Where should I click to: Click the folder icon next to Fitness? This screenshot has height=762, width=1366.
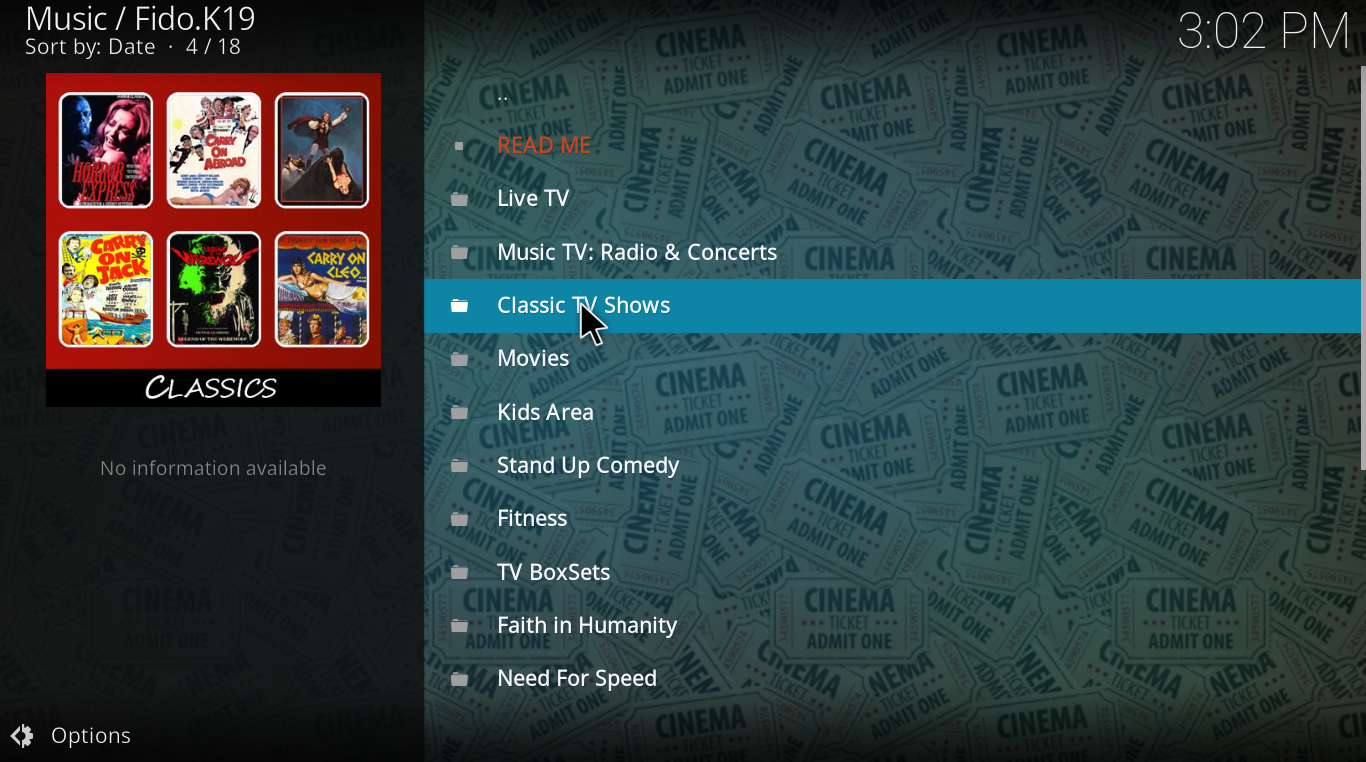(459, 519)
